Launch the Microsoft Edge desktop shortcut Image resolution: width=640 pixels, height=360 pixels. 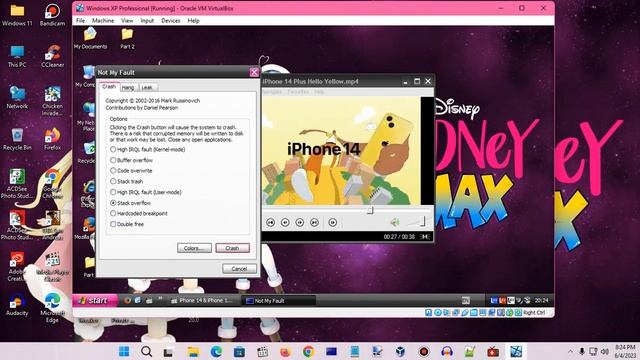pyautogui.click(x=52, y=309)
